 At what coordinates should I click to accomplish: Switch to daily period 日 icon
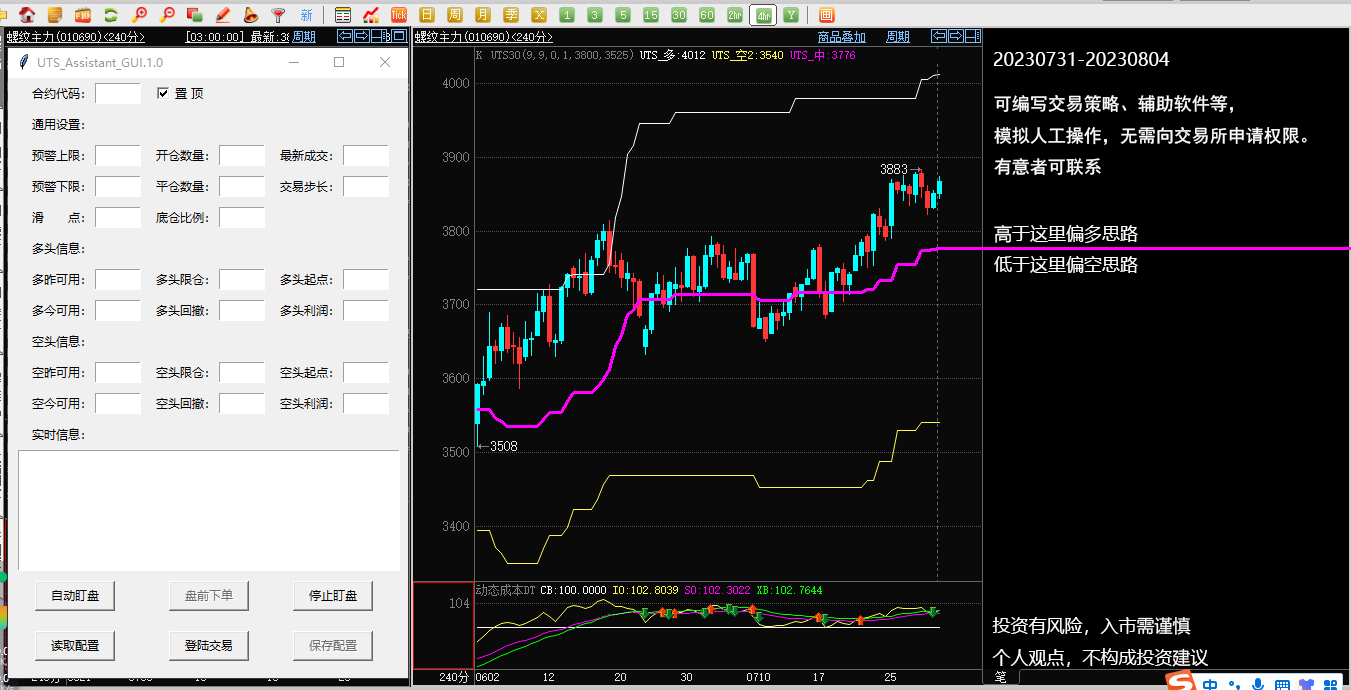coord(427,14)
